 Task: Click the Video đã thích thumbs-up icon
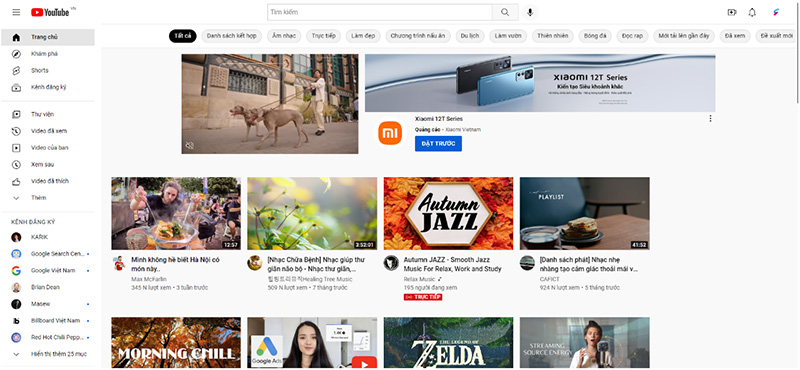(16, 181)
